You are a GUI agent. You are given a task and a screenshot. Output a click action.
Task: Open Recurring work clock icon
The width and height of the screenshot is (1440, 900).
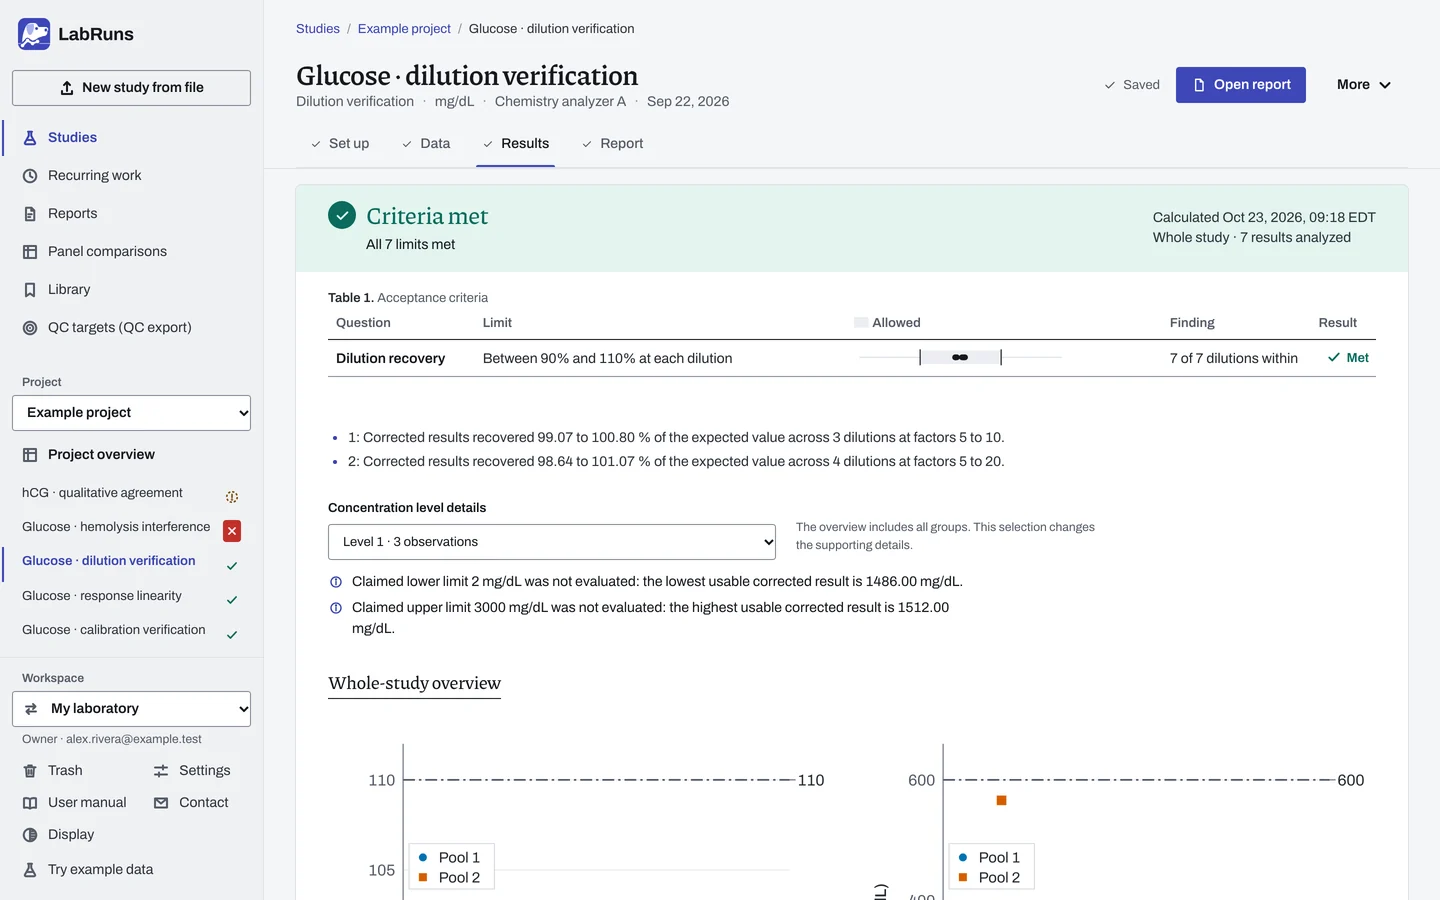point(30,176)
